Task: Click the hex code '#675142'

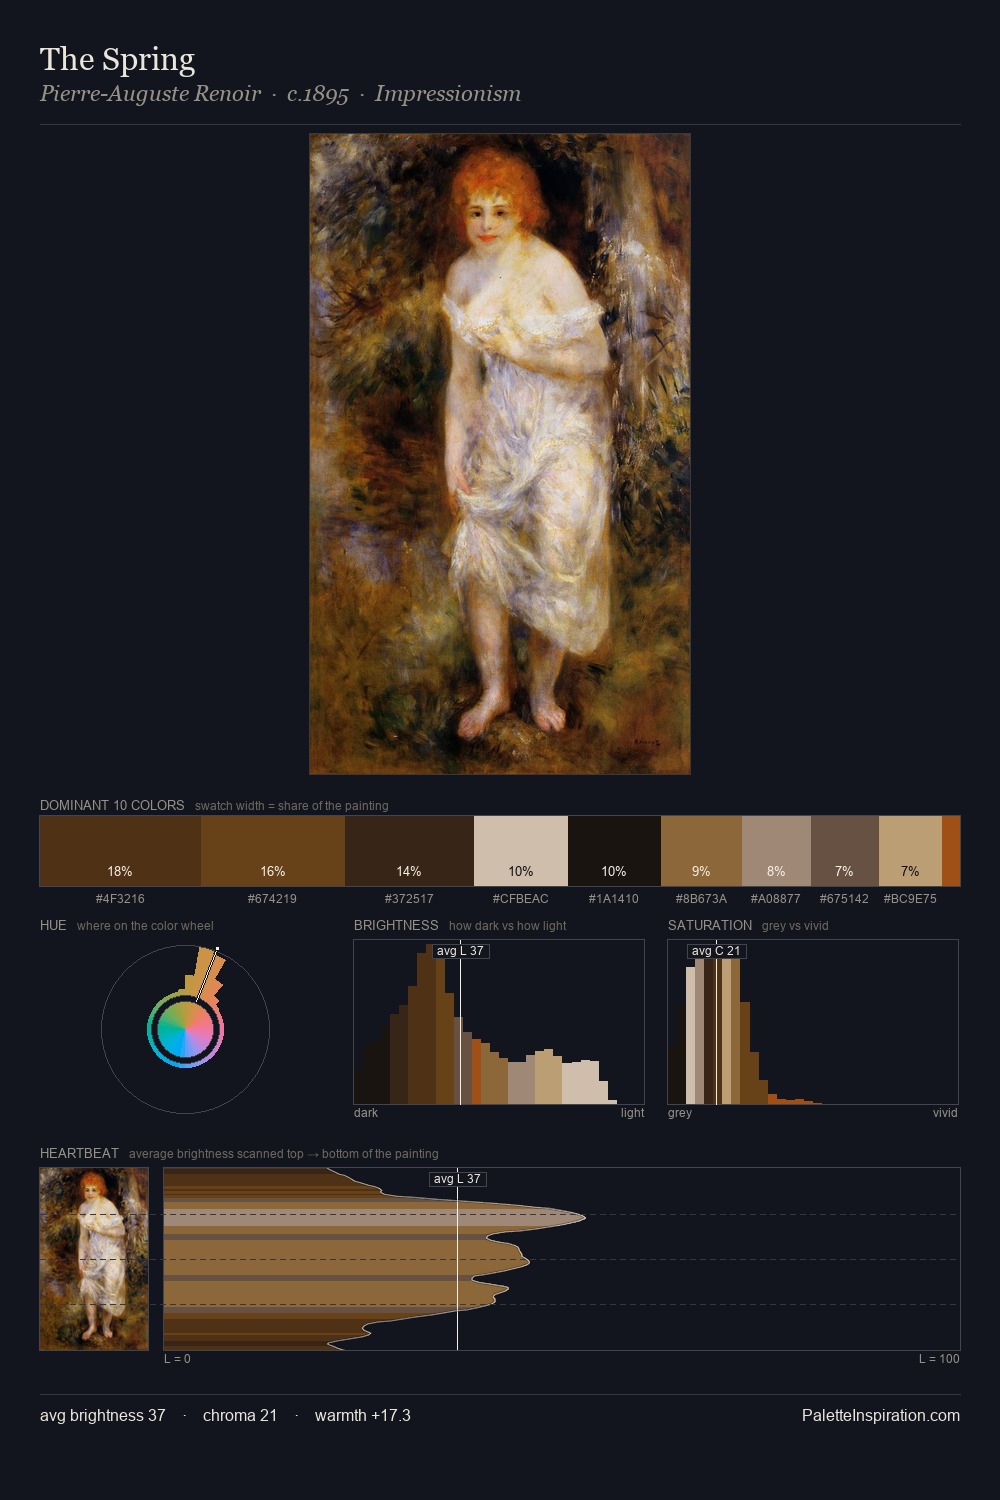Action: [845, 899]
